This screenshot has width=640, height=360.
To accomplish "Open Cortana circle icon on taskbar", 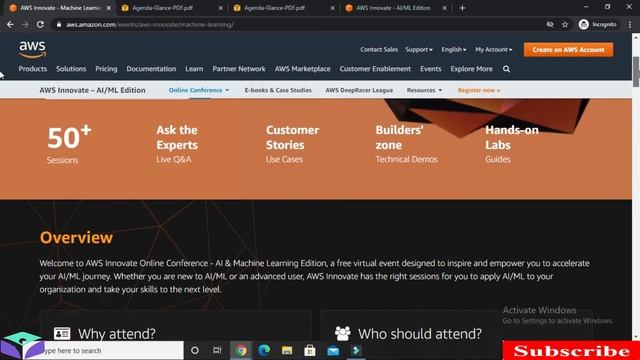I will tap(195, 350).
